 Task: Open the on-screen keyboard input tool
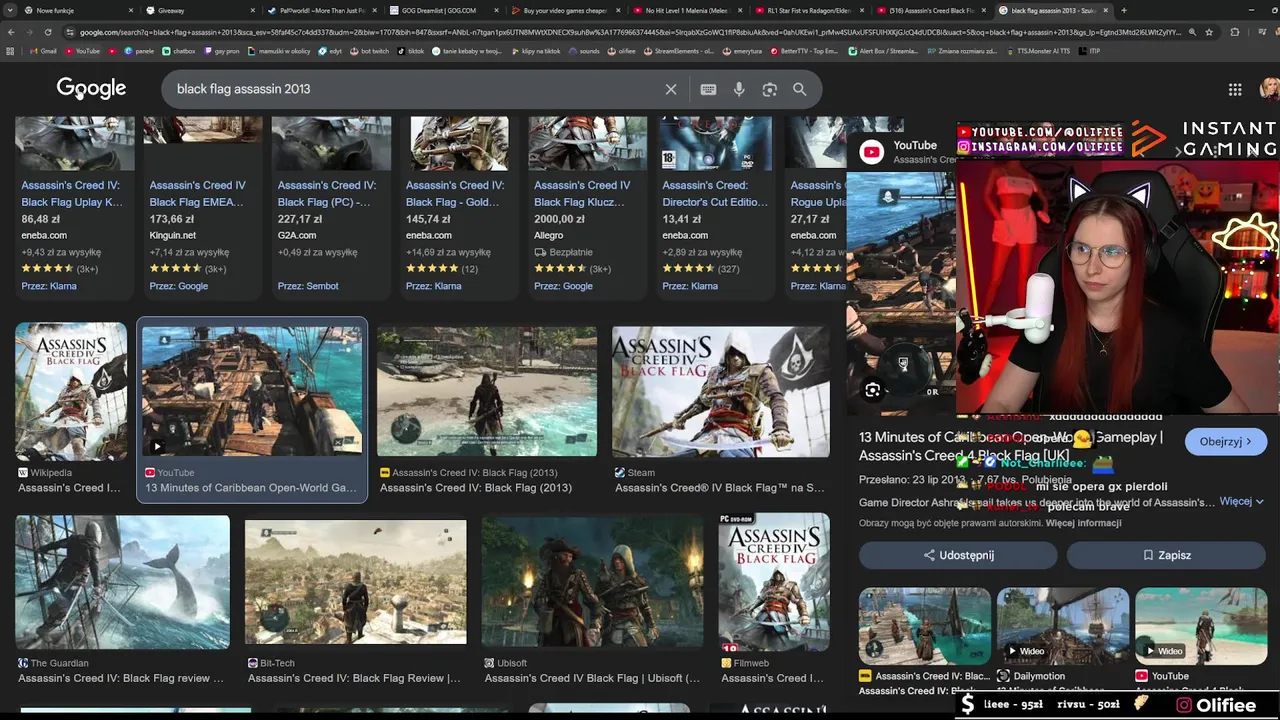click(x=708, y=89)
